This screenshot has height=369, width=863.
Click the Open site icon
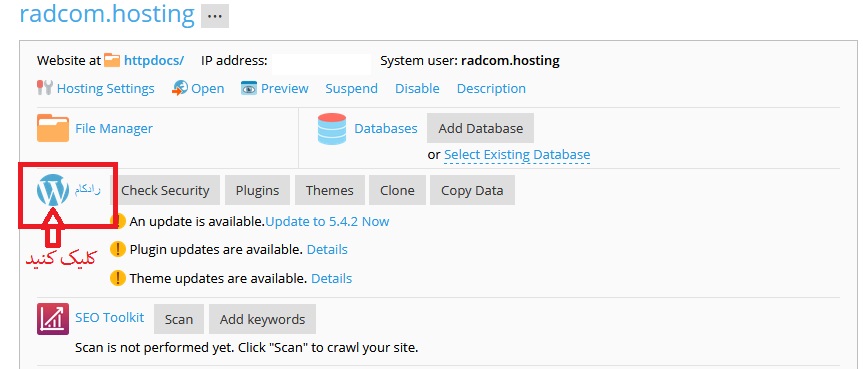point(179,88)
